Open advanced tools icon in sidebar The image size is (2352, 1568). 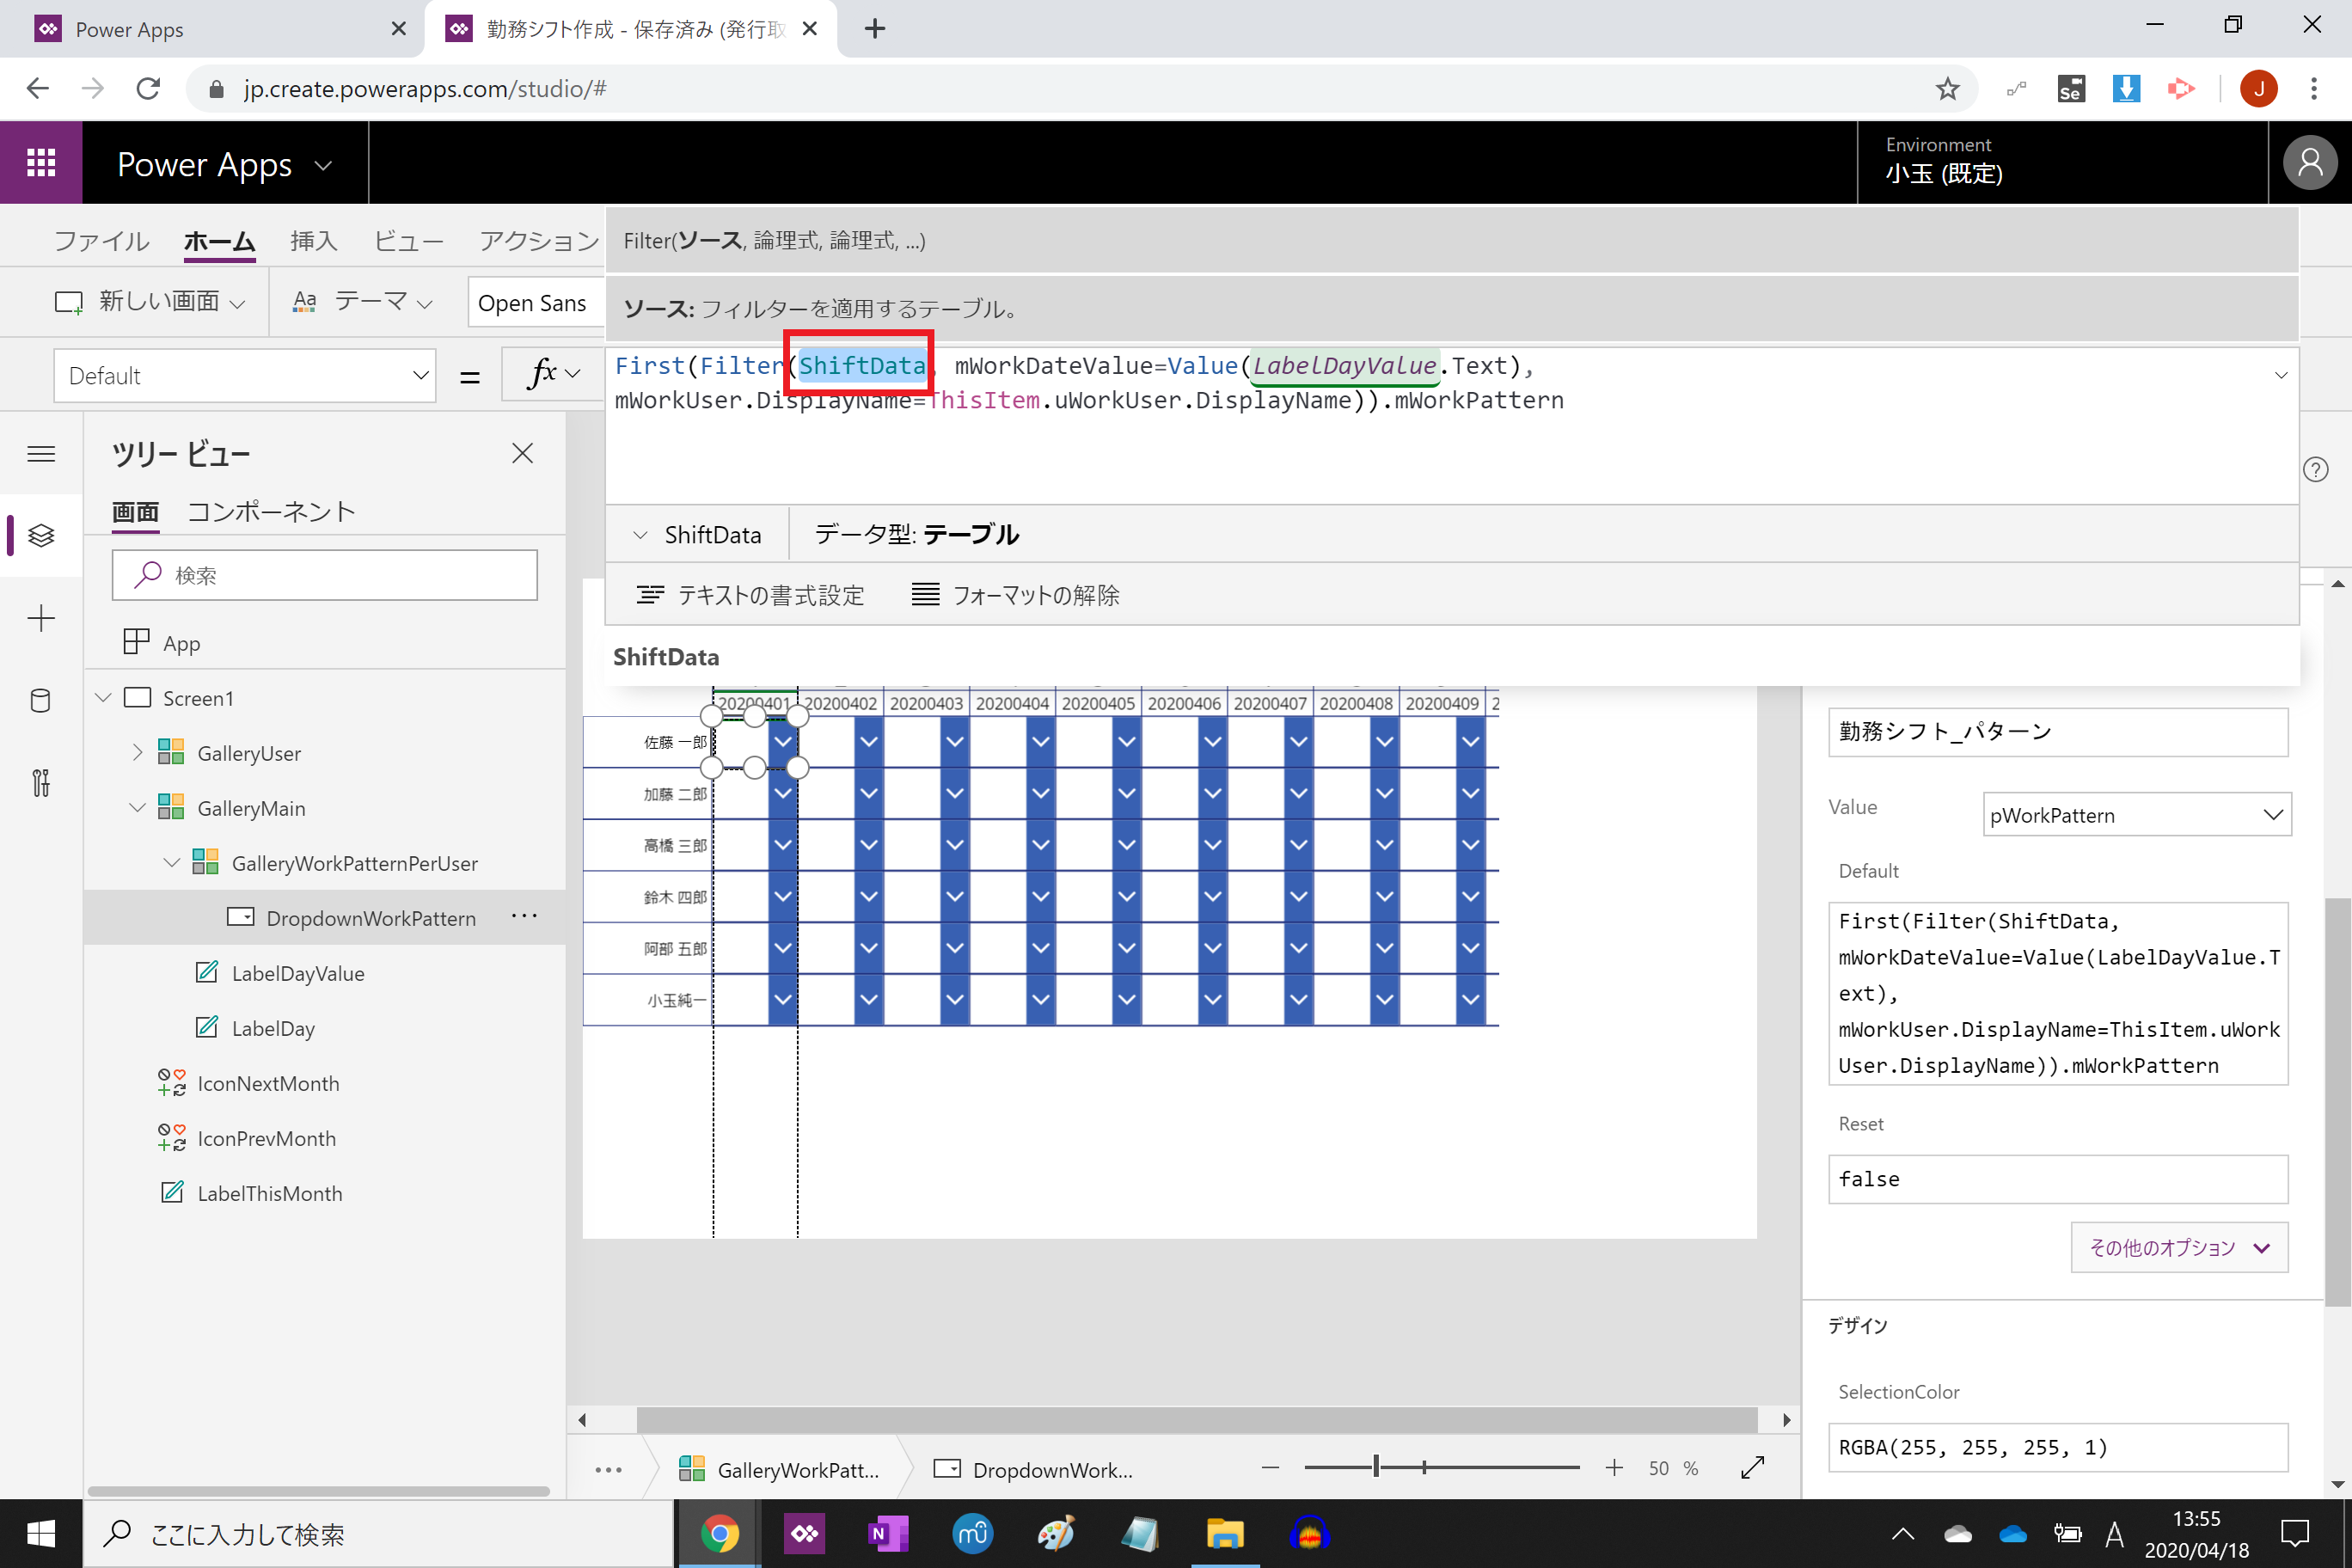pos(41,783)
